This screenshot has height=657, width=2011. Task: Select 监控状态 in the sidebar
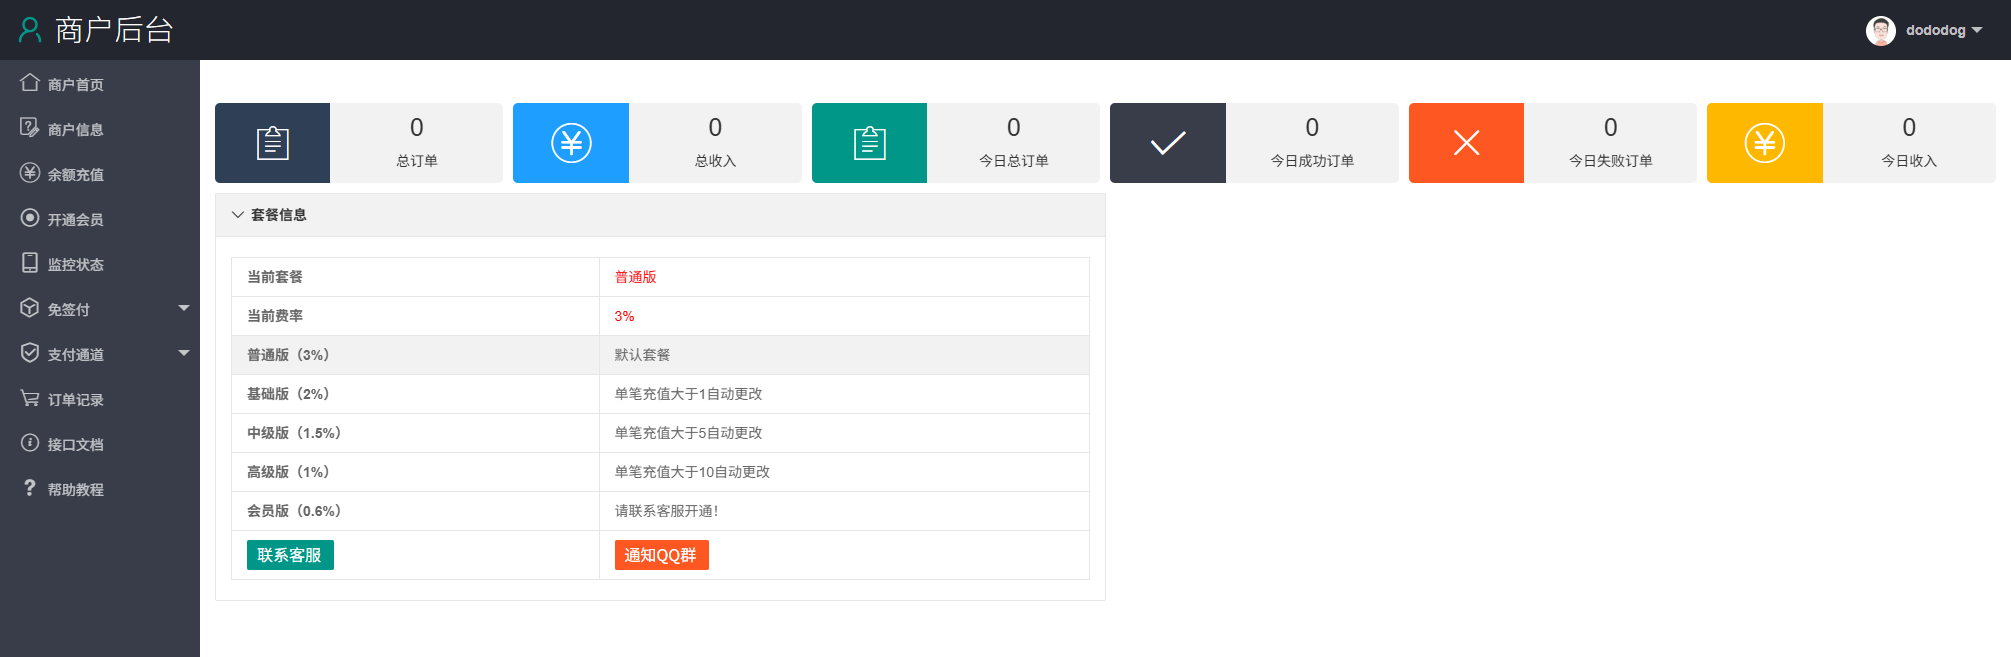pos(75,265)
